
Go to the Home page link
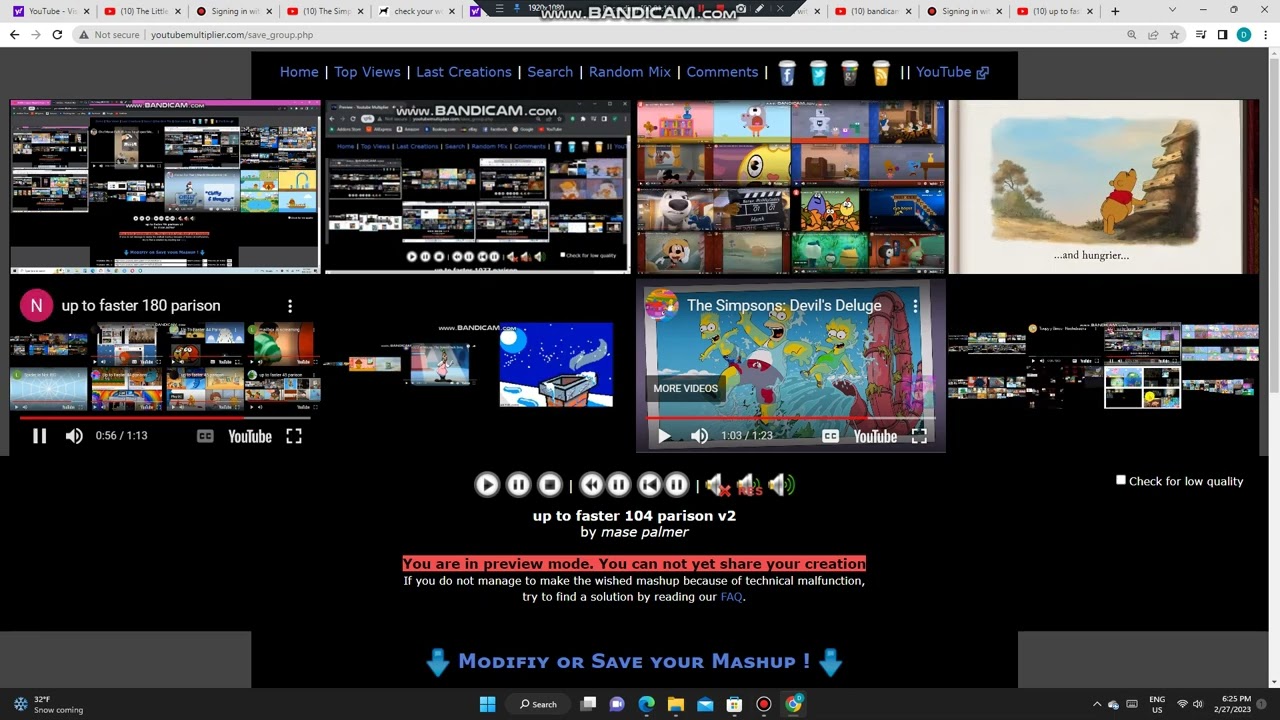(x=299, y=72)
